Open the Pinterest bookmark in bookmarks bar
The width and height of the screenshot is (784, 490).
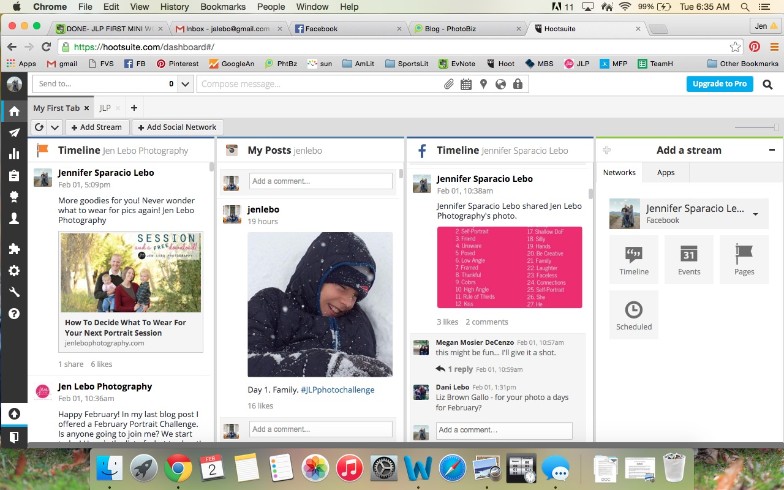point(178,64)
